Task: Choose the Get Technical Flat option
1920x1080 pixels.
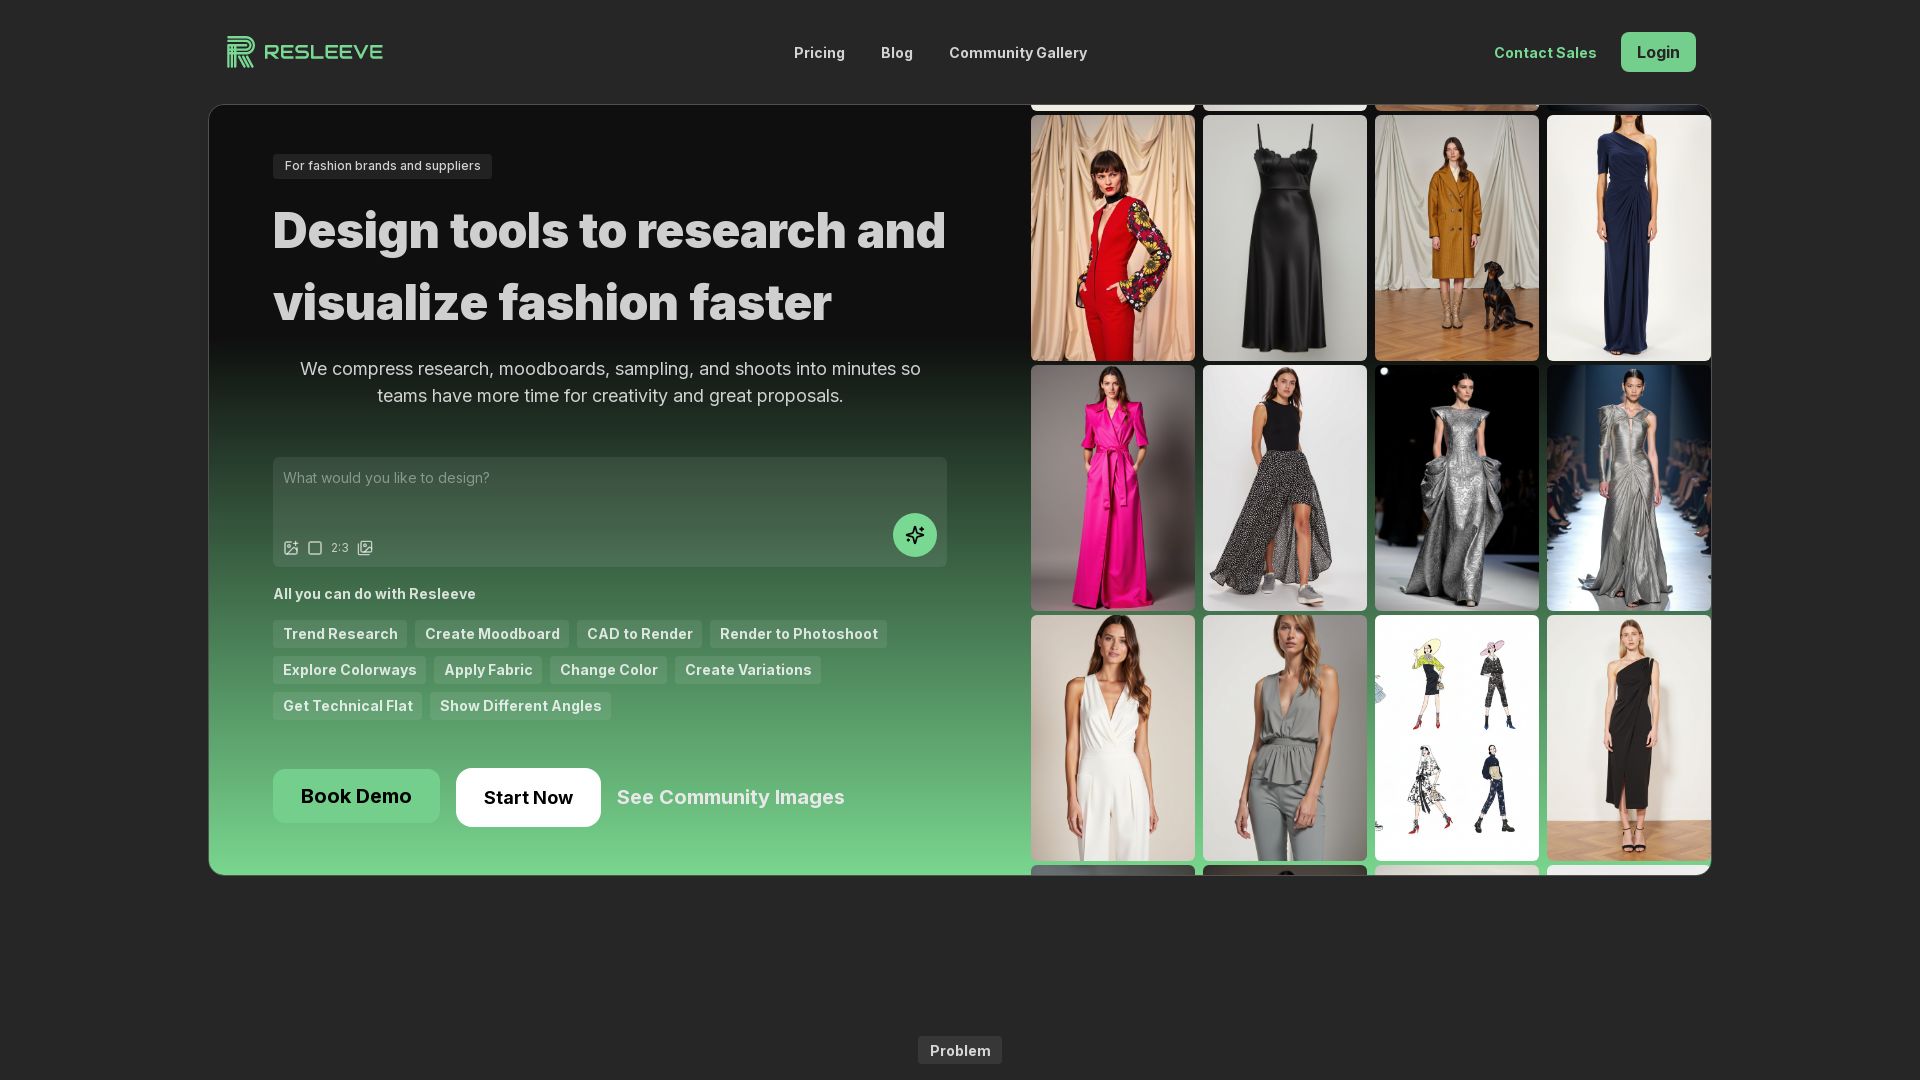Action: click(x=347, y=706)
